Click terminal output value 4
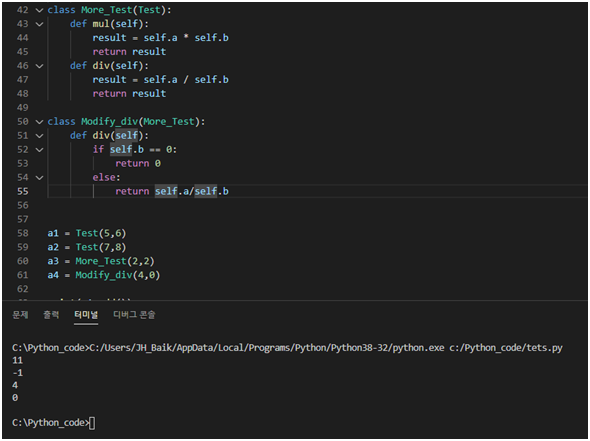 [15, 385]
